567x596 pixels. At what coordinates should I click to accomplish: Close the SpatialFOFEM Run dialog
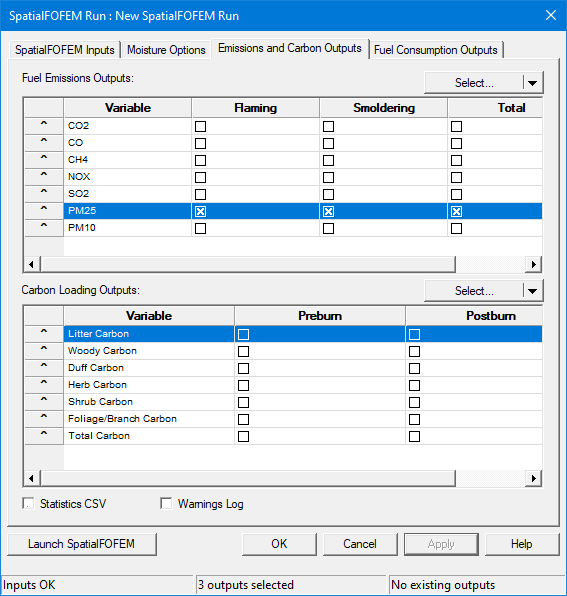click(551, 16)
